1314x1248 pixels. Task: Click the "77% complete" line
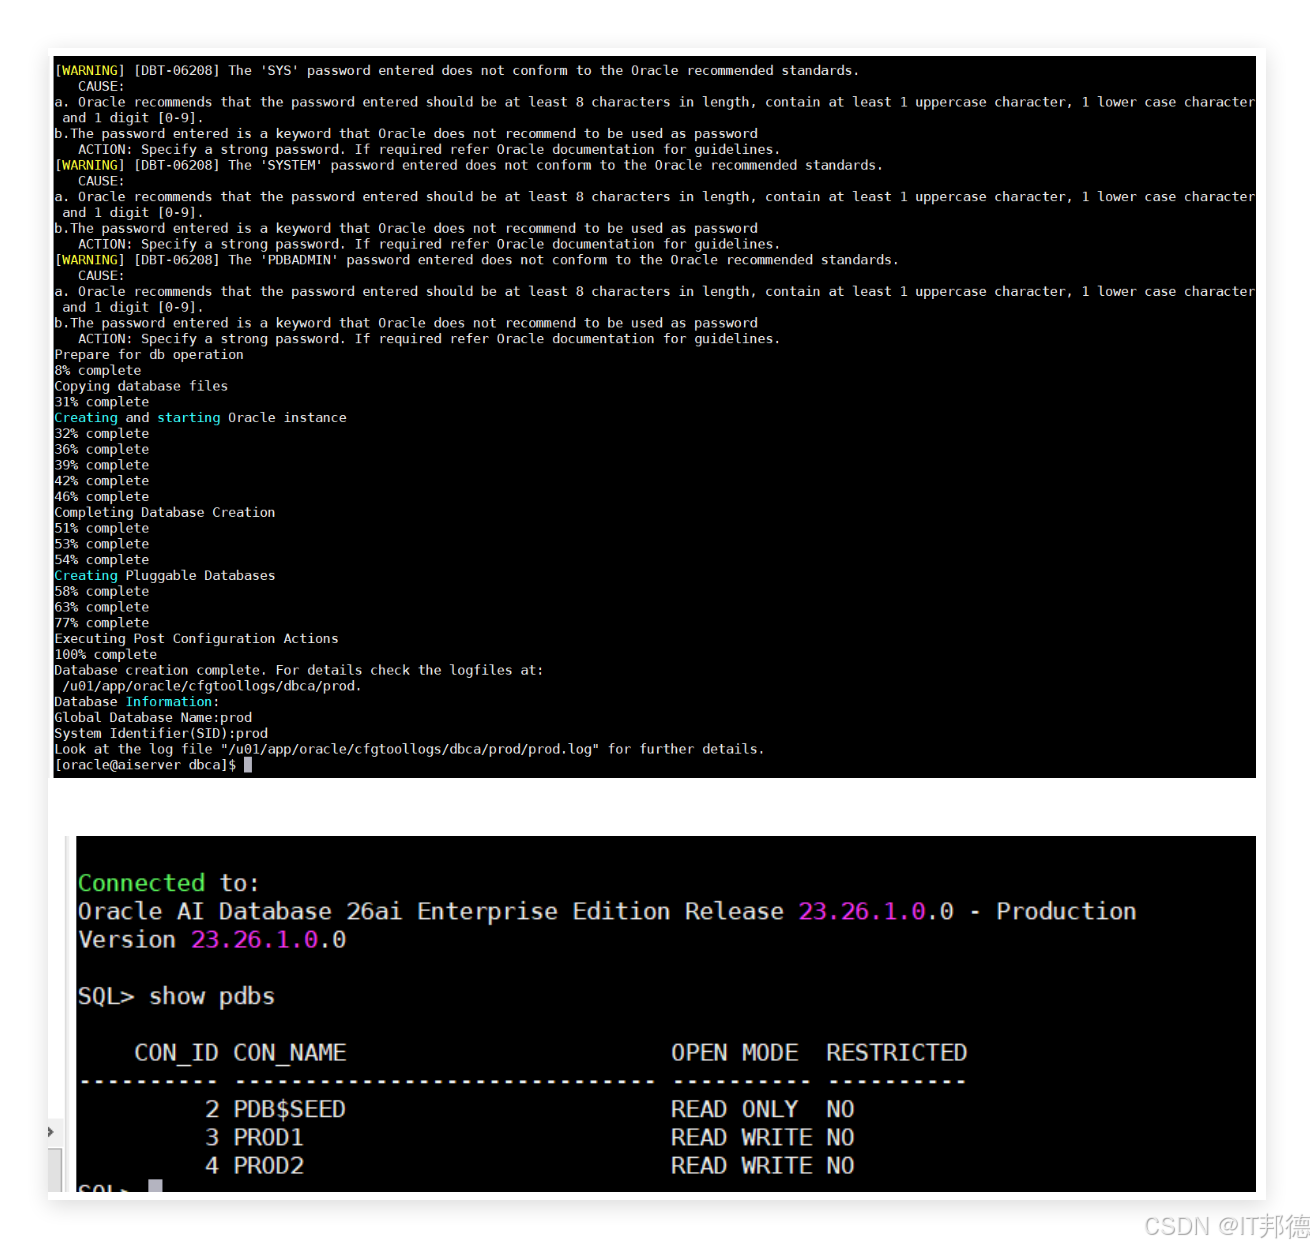point(102,623)
